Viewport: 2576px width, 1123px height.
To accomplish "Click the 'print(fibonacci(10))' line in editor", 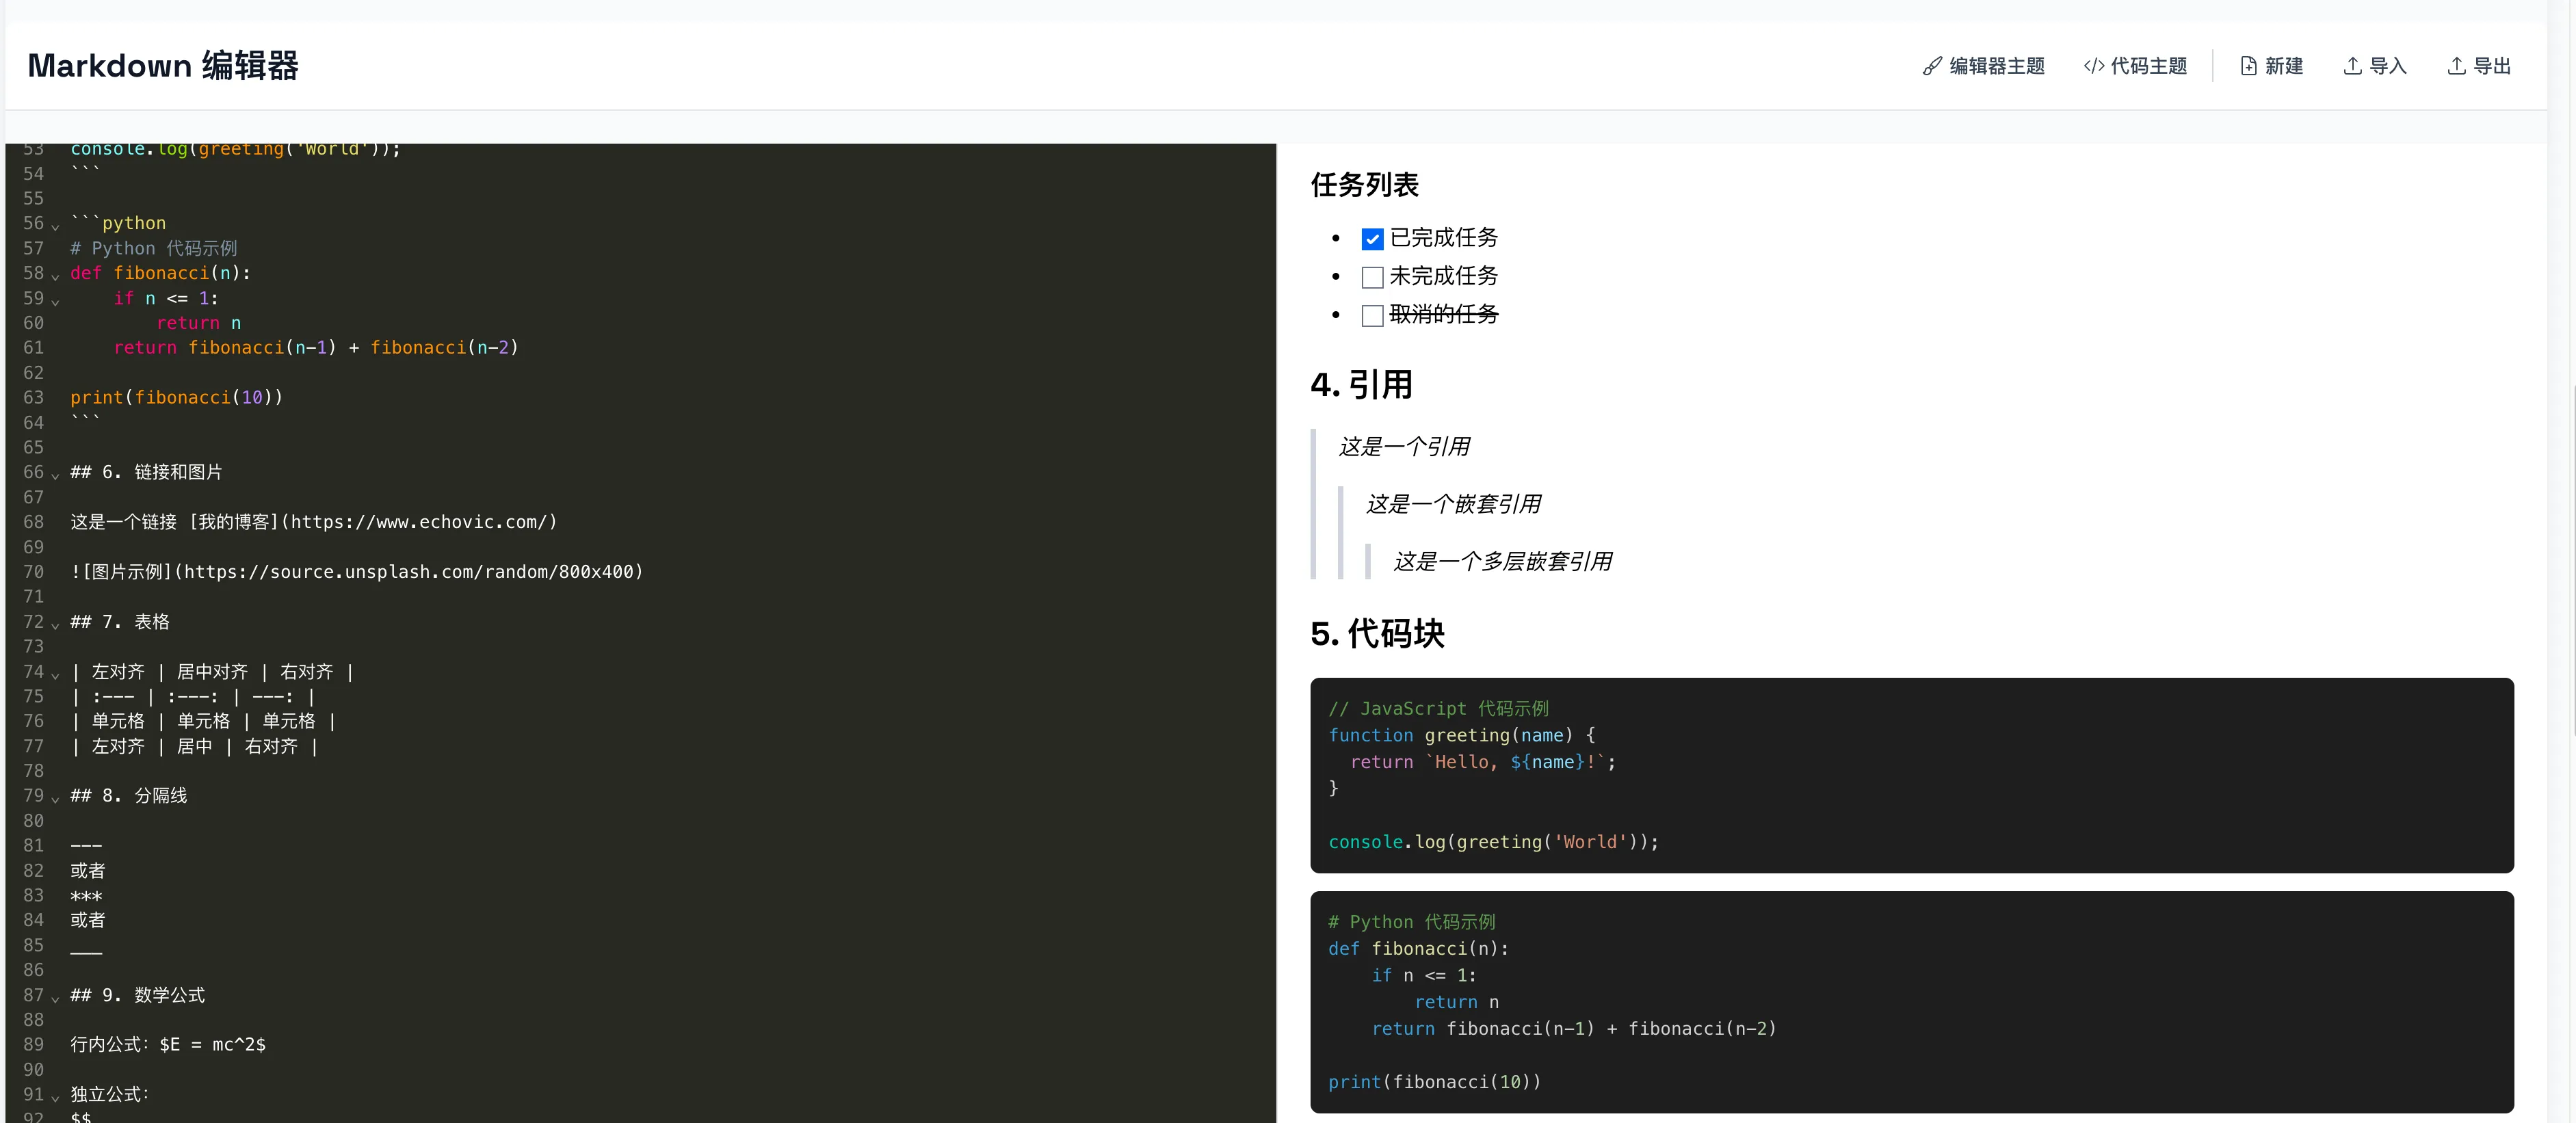I will pos(177,397).
